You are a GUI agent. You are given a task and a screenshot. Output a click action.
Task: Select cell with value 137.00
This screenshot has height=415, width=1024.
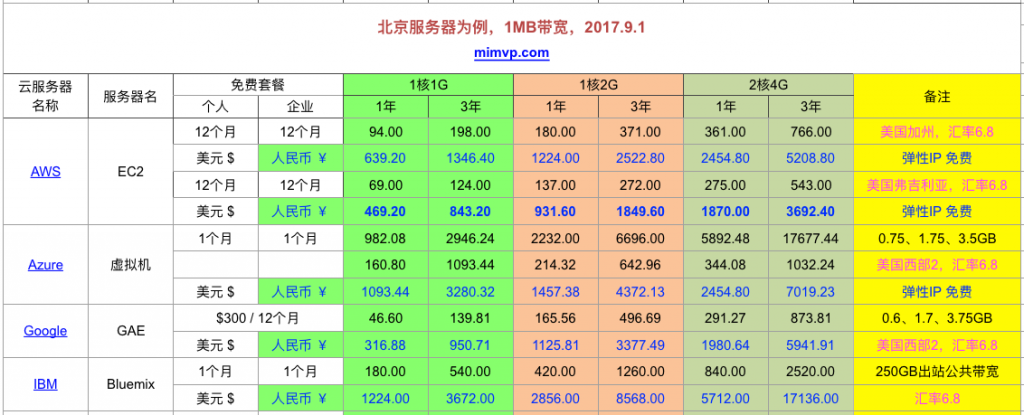[x=556, y=185]
